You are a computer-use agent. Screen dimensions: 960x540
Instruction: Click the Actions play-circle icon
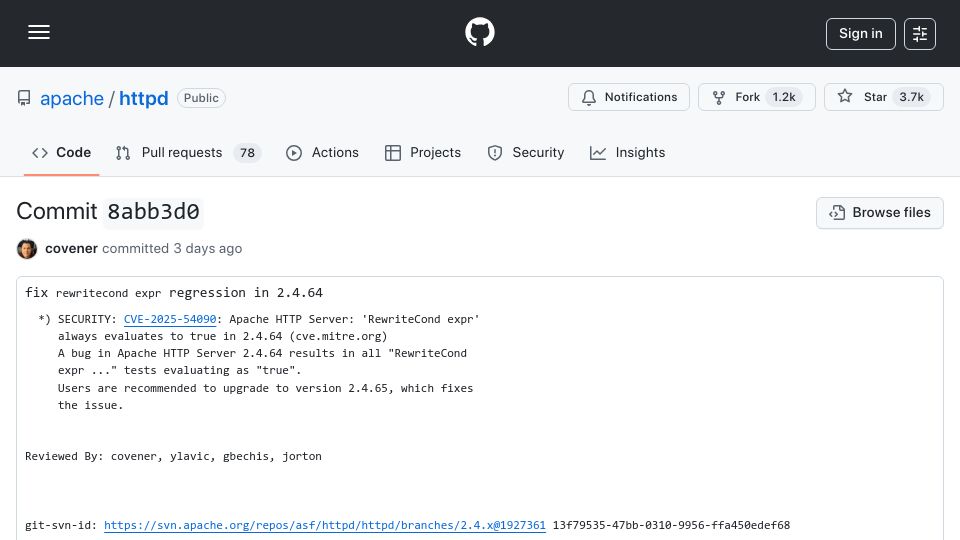294,152
